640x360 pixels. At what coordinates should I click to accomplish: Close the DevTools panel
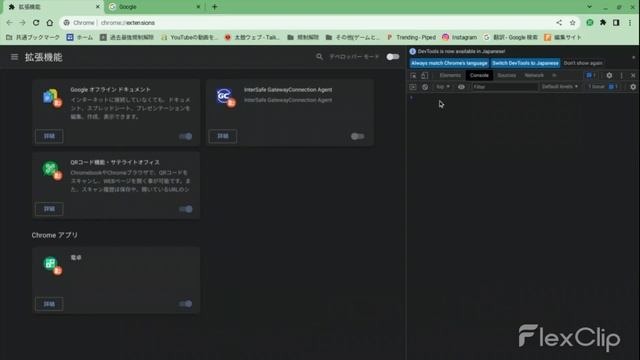coord(633,76)
